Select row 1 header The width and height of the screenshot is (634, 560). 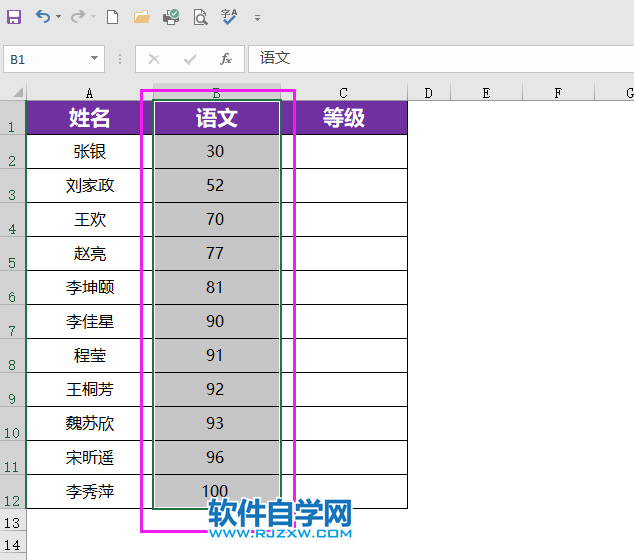(x=13, y=118)
